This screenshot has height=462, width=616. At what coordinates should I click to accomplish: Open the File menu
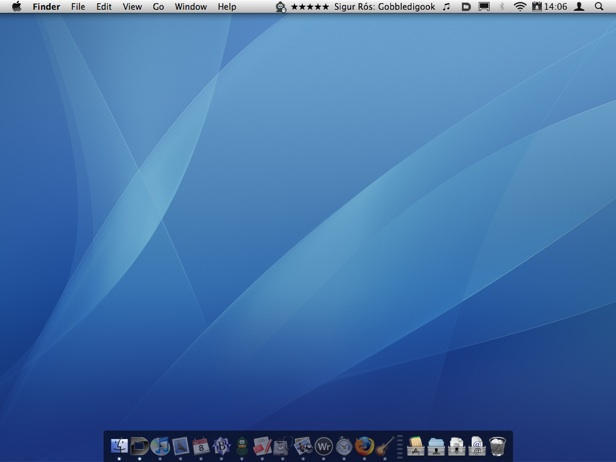(x=78, y=7)
